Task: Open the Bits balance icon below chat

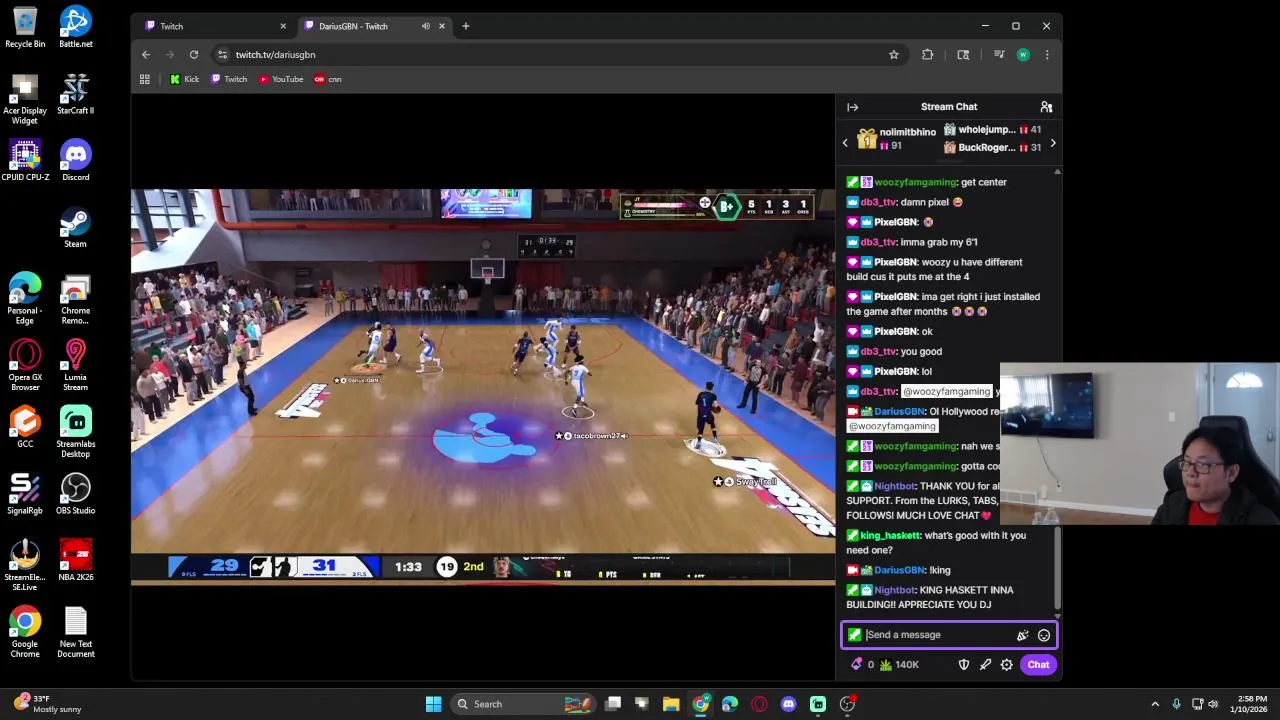Action: click(x=857, y=665)
